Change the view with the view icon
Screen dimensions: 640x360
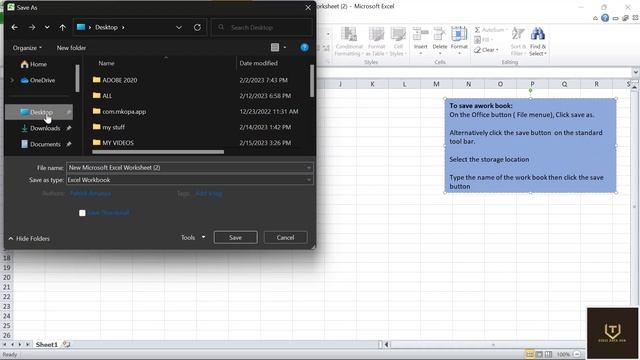[275, 47]
